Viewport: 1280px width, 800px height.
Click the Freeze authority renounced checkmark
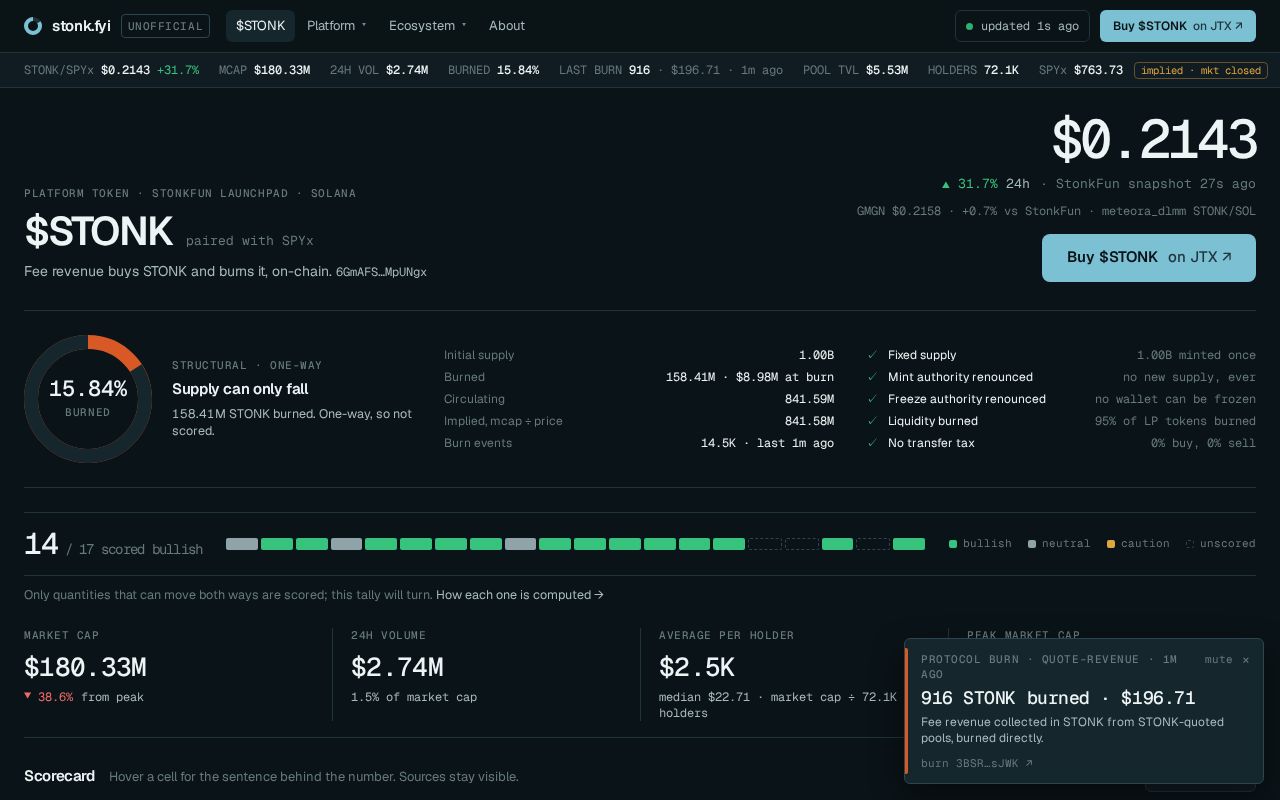click(x=872, y=399)
